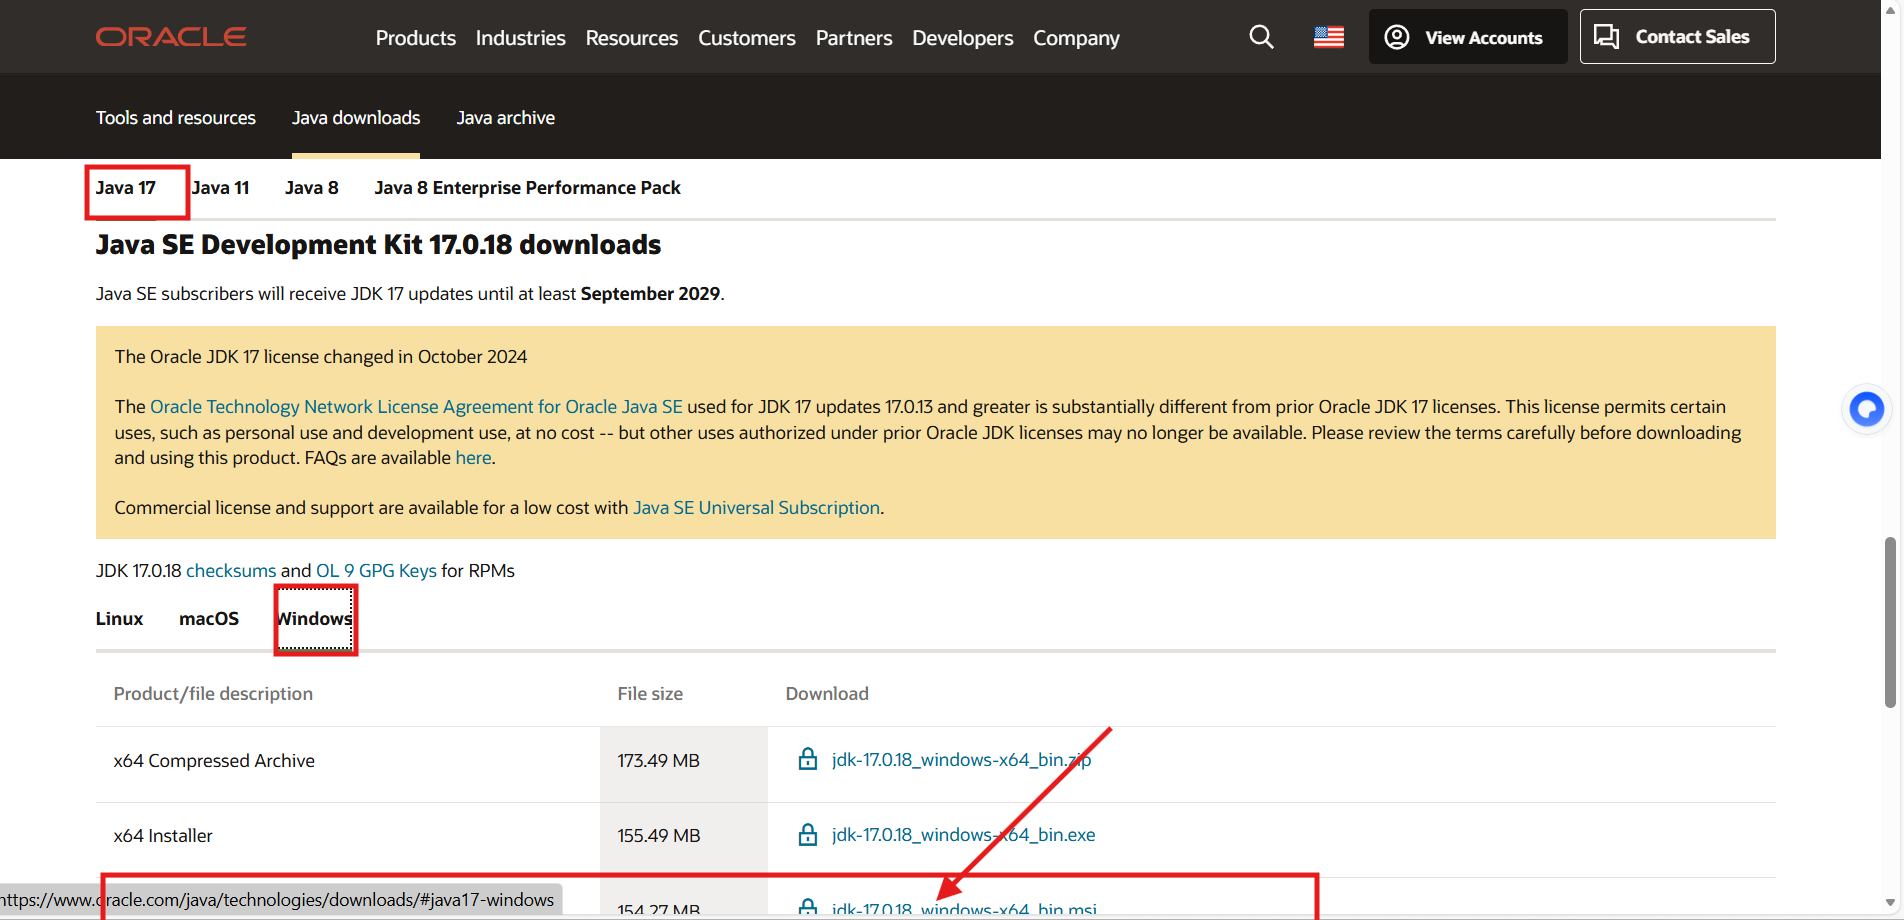Click 'x64 Compressed Archive' cell
This screenshot has width=1904, height=920.
pos(214,761)
